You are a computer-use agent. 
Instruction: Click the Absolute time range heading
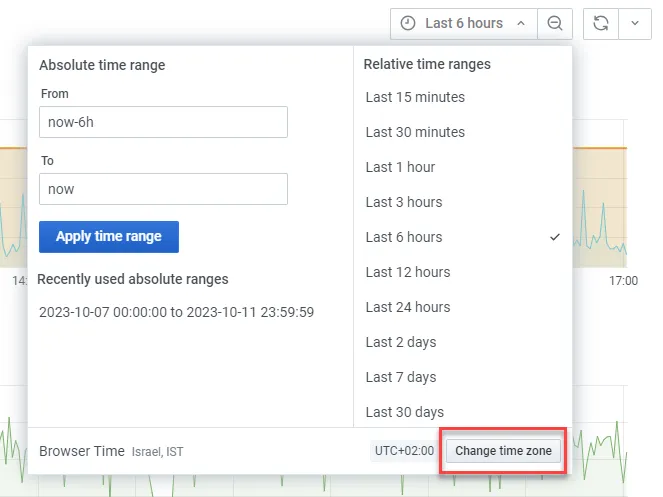pyautogui.click(x=102, y=65)
